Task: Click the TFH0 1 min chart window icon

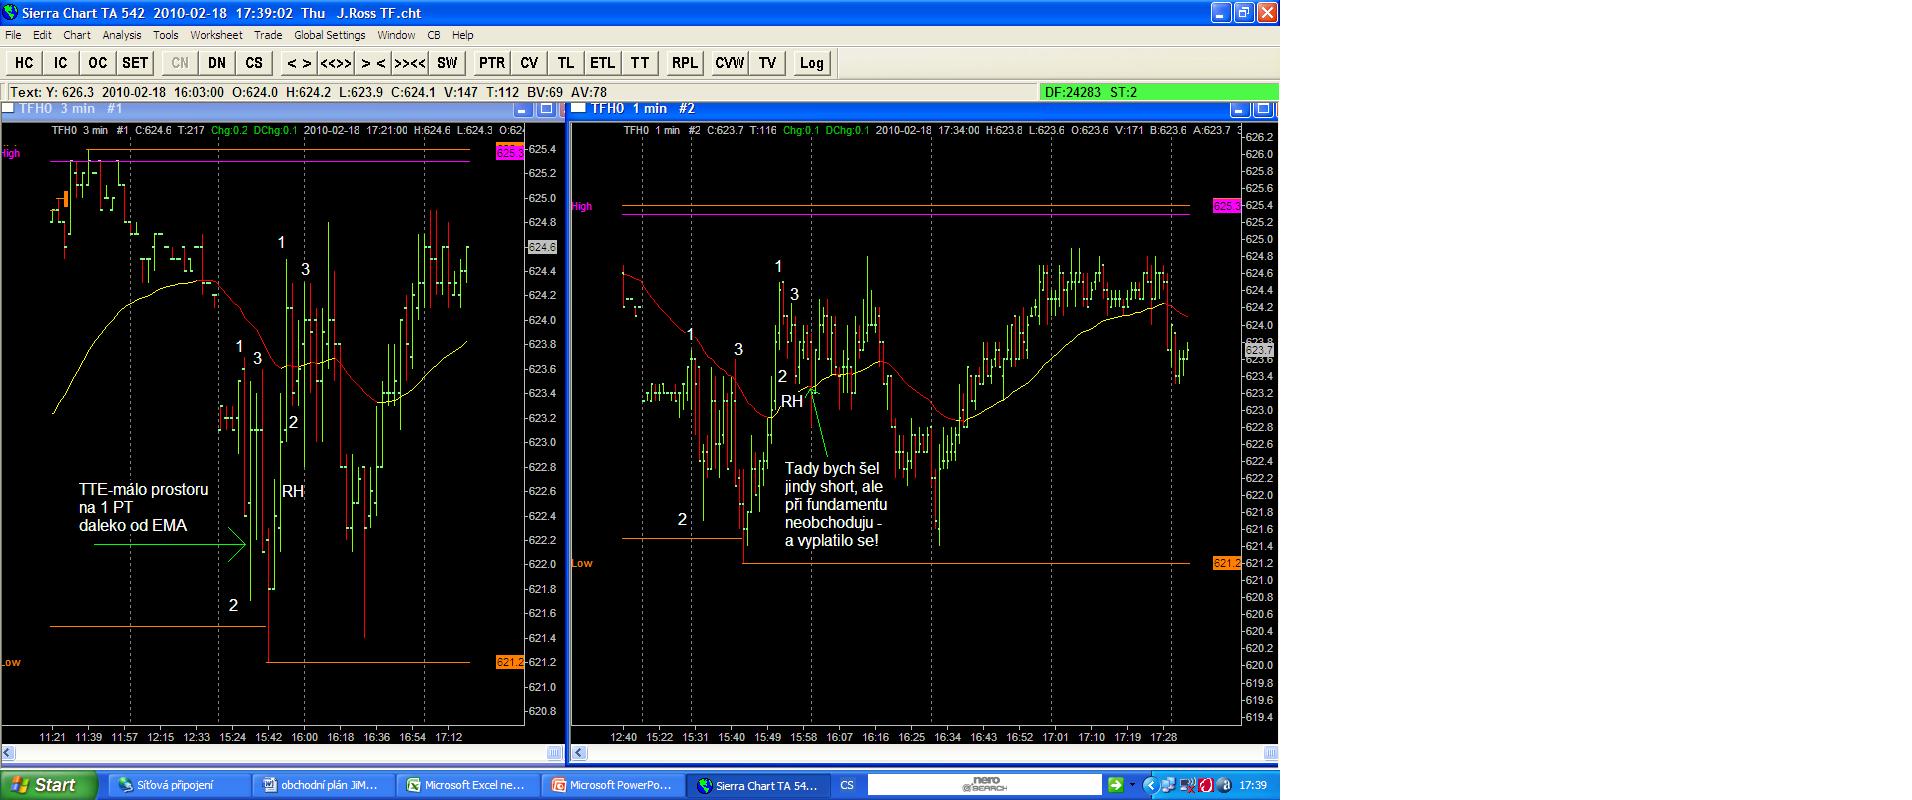Action: tap(579, 109)
